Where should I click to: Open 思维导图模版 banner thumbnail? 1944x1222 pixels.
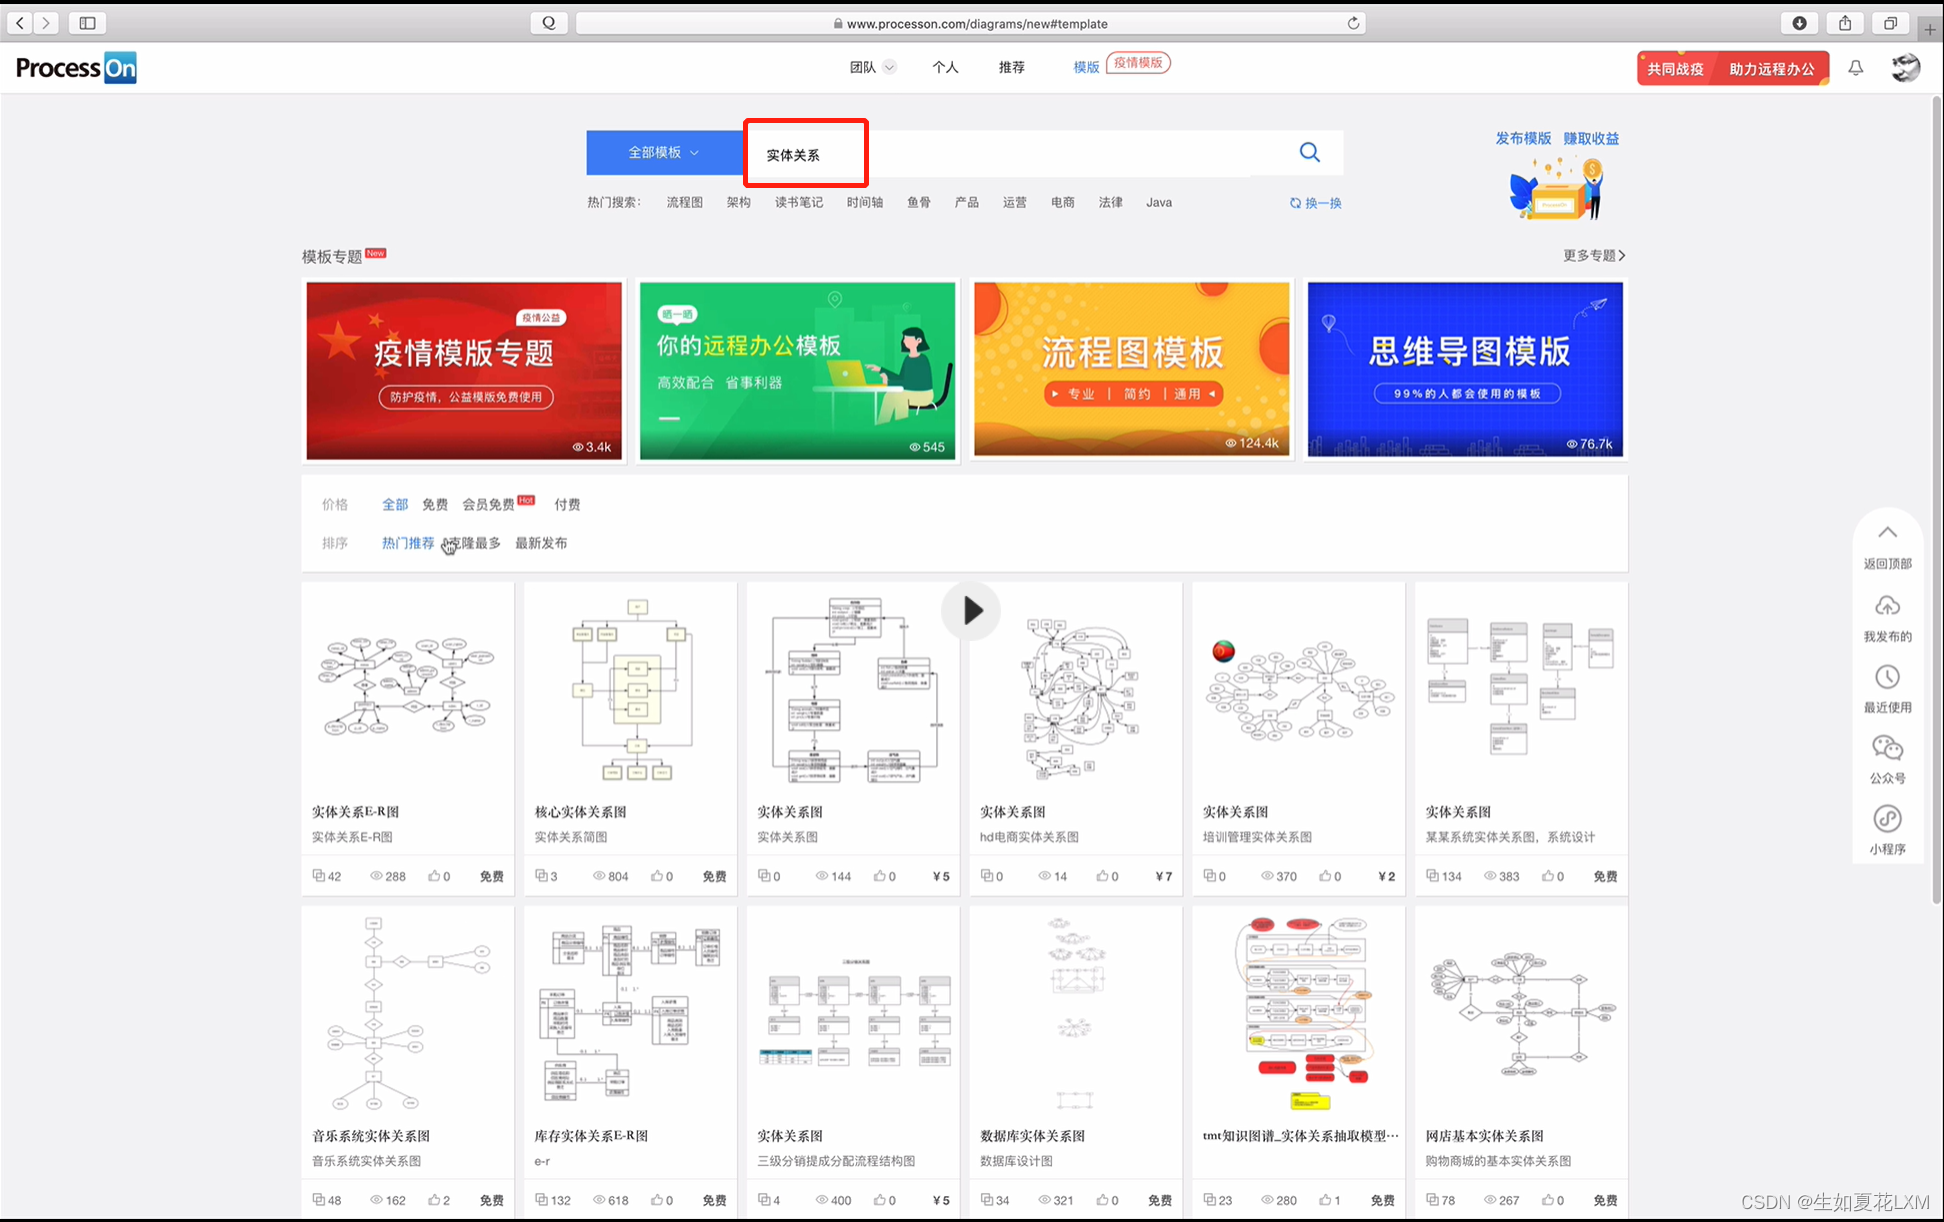(x=1465, y=369)
